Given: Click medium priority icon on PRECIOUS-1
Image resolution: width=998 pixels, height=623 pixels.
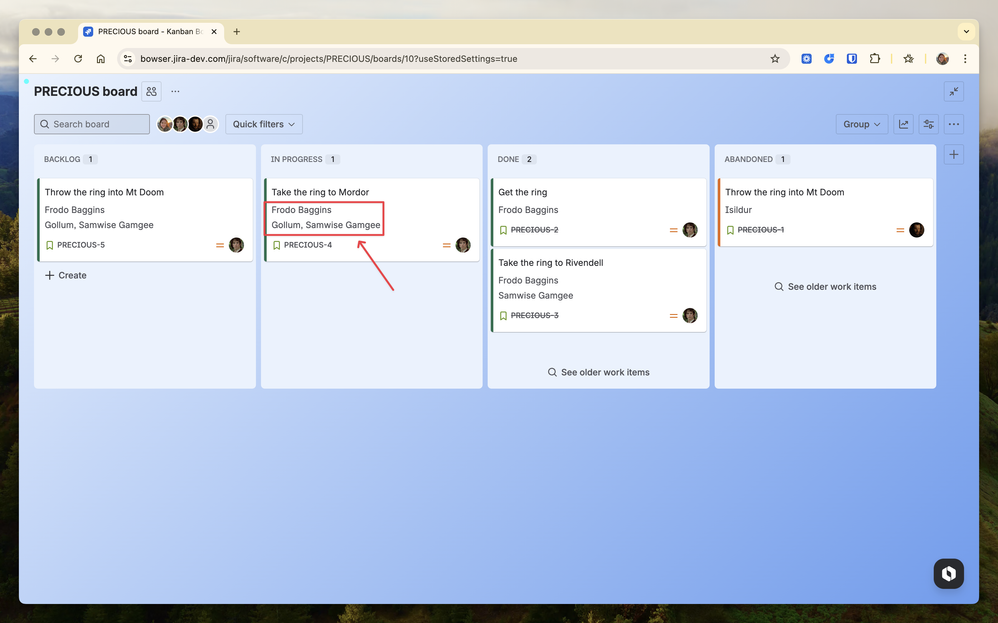Looking at the screenshot, I should coord(900,230).
